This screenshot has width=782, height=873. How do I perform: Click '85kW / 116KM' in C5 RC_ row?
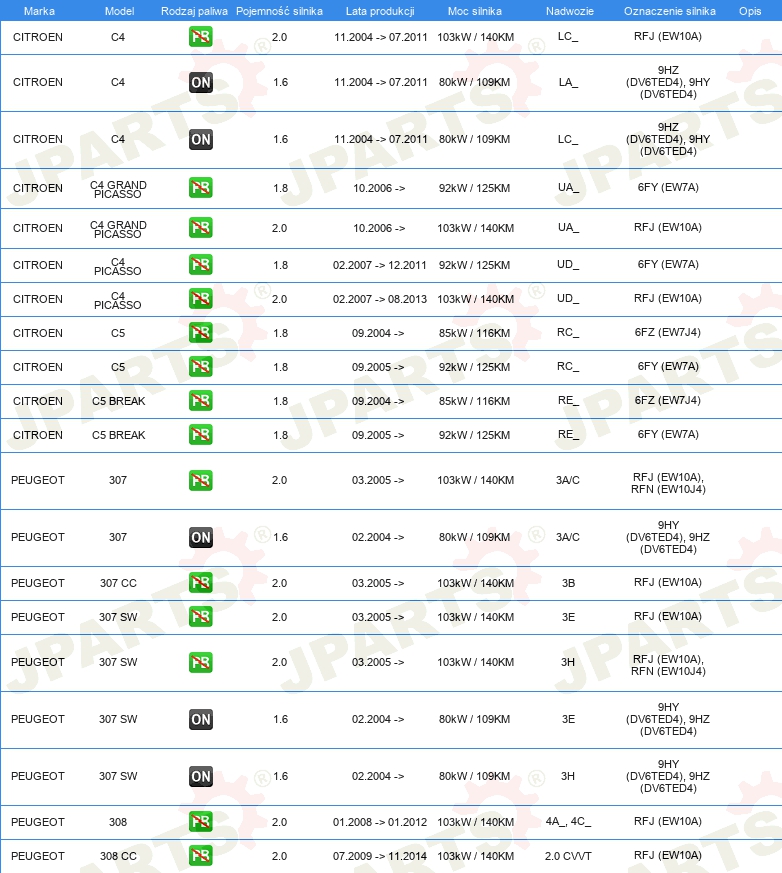click(x=474, y=333)
